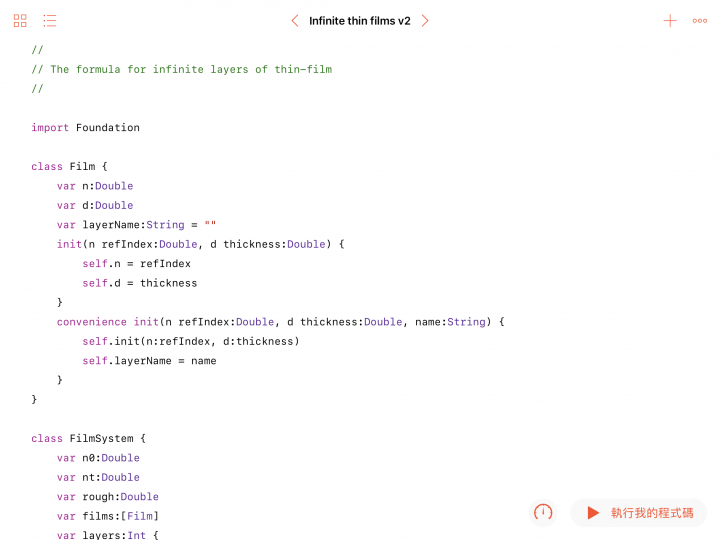The height and width of the screenshot is (540, 720).
Task: Open the three-dots more options menu
Action: tap(700, 21)
